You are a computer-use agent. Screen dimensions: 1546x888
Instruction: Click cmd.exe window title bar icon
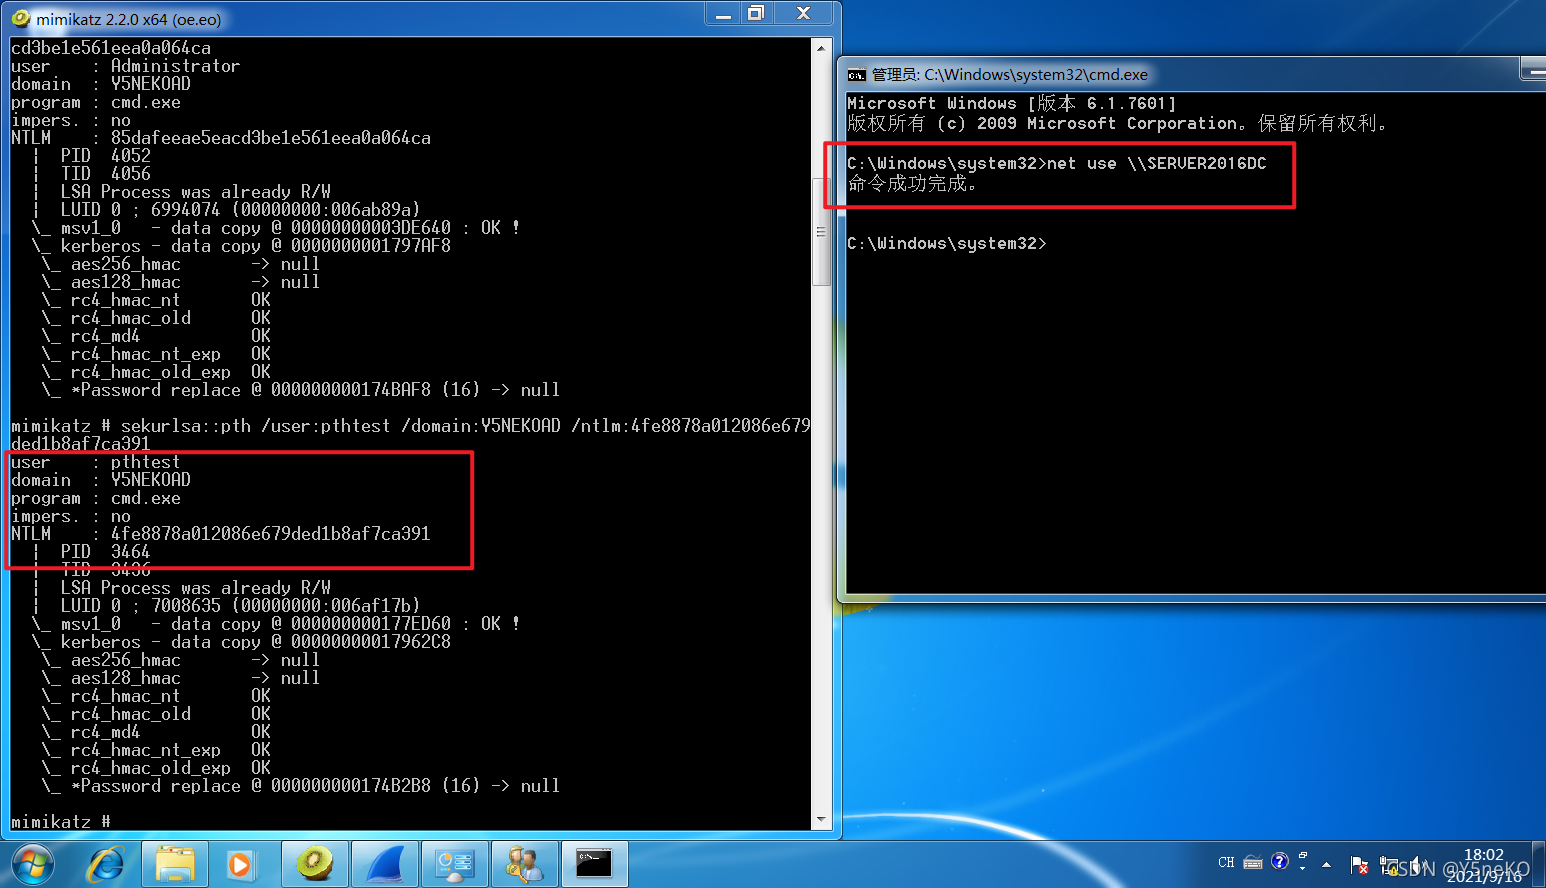pos(856,75)
